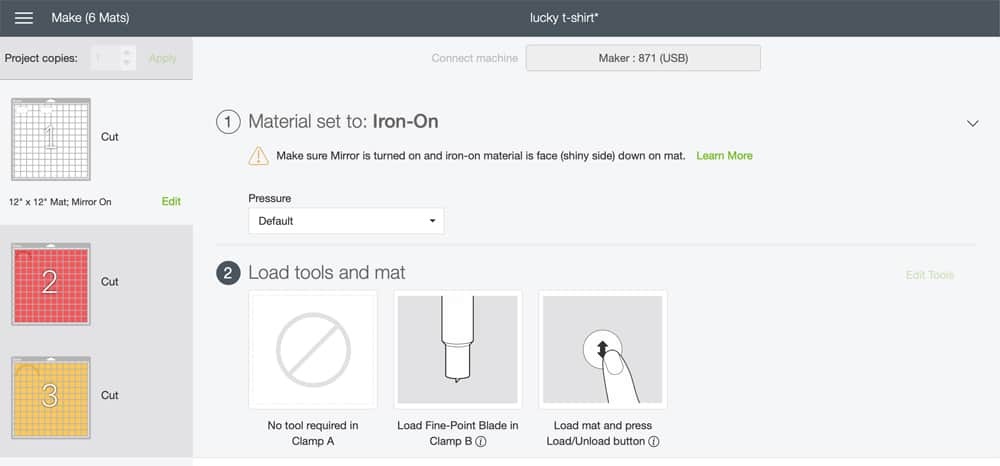The width and height of the screenshot is (1000, 466).
Task: Open the Pressure Default dropdown
Action: point(346,221)
